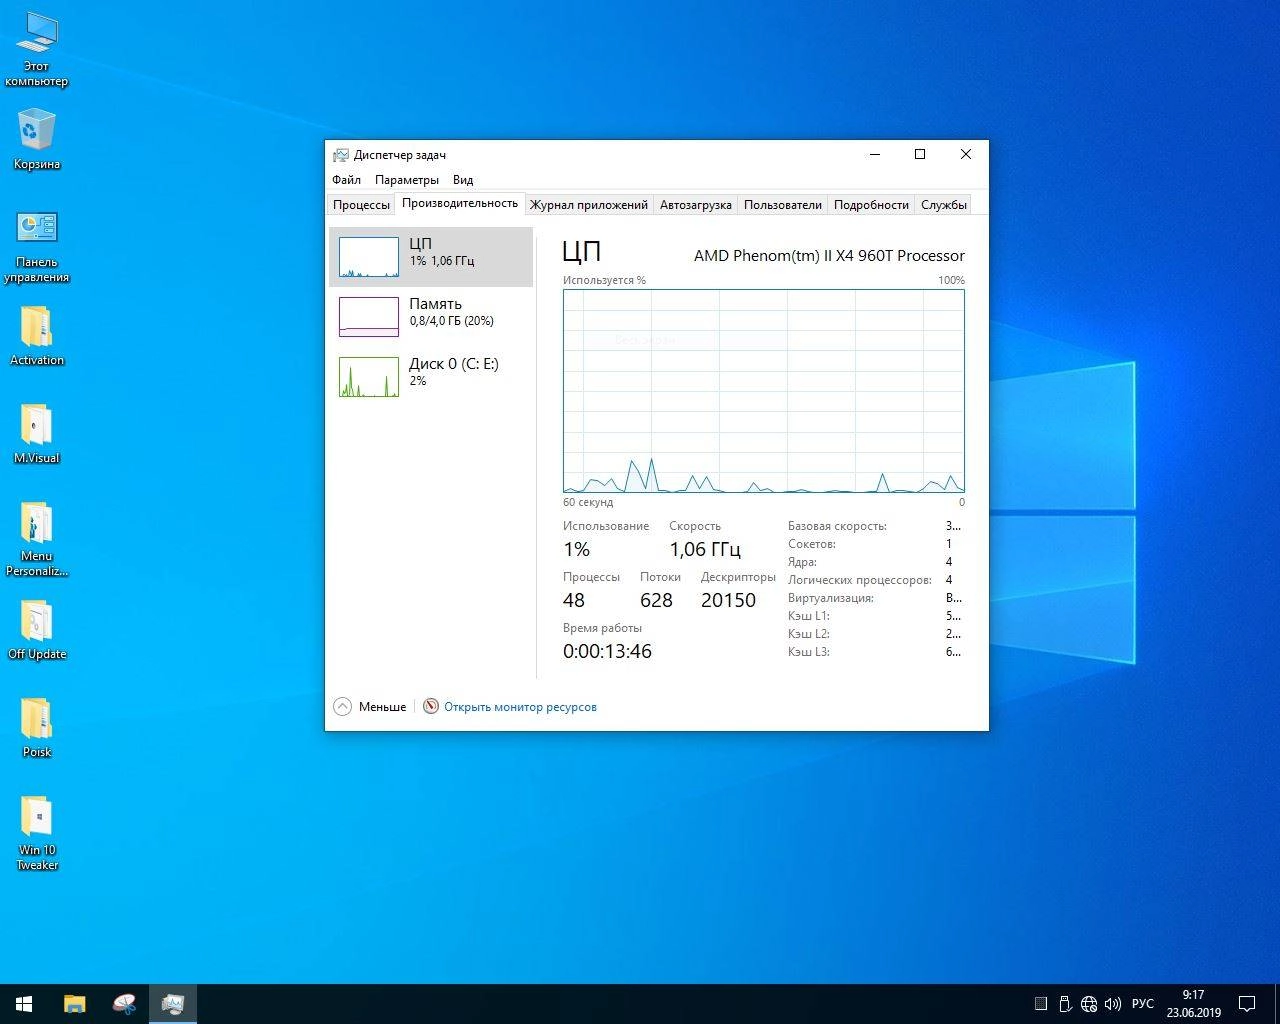This screenshot has width=1280, height=1024.
Task: Click the Логических процессоров label
Action: 860,580
